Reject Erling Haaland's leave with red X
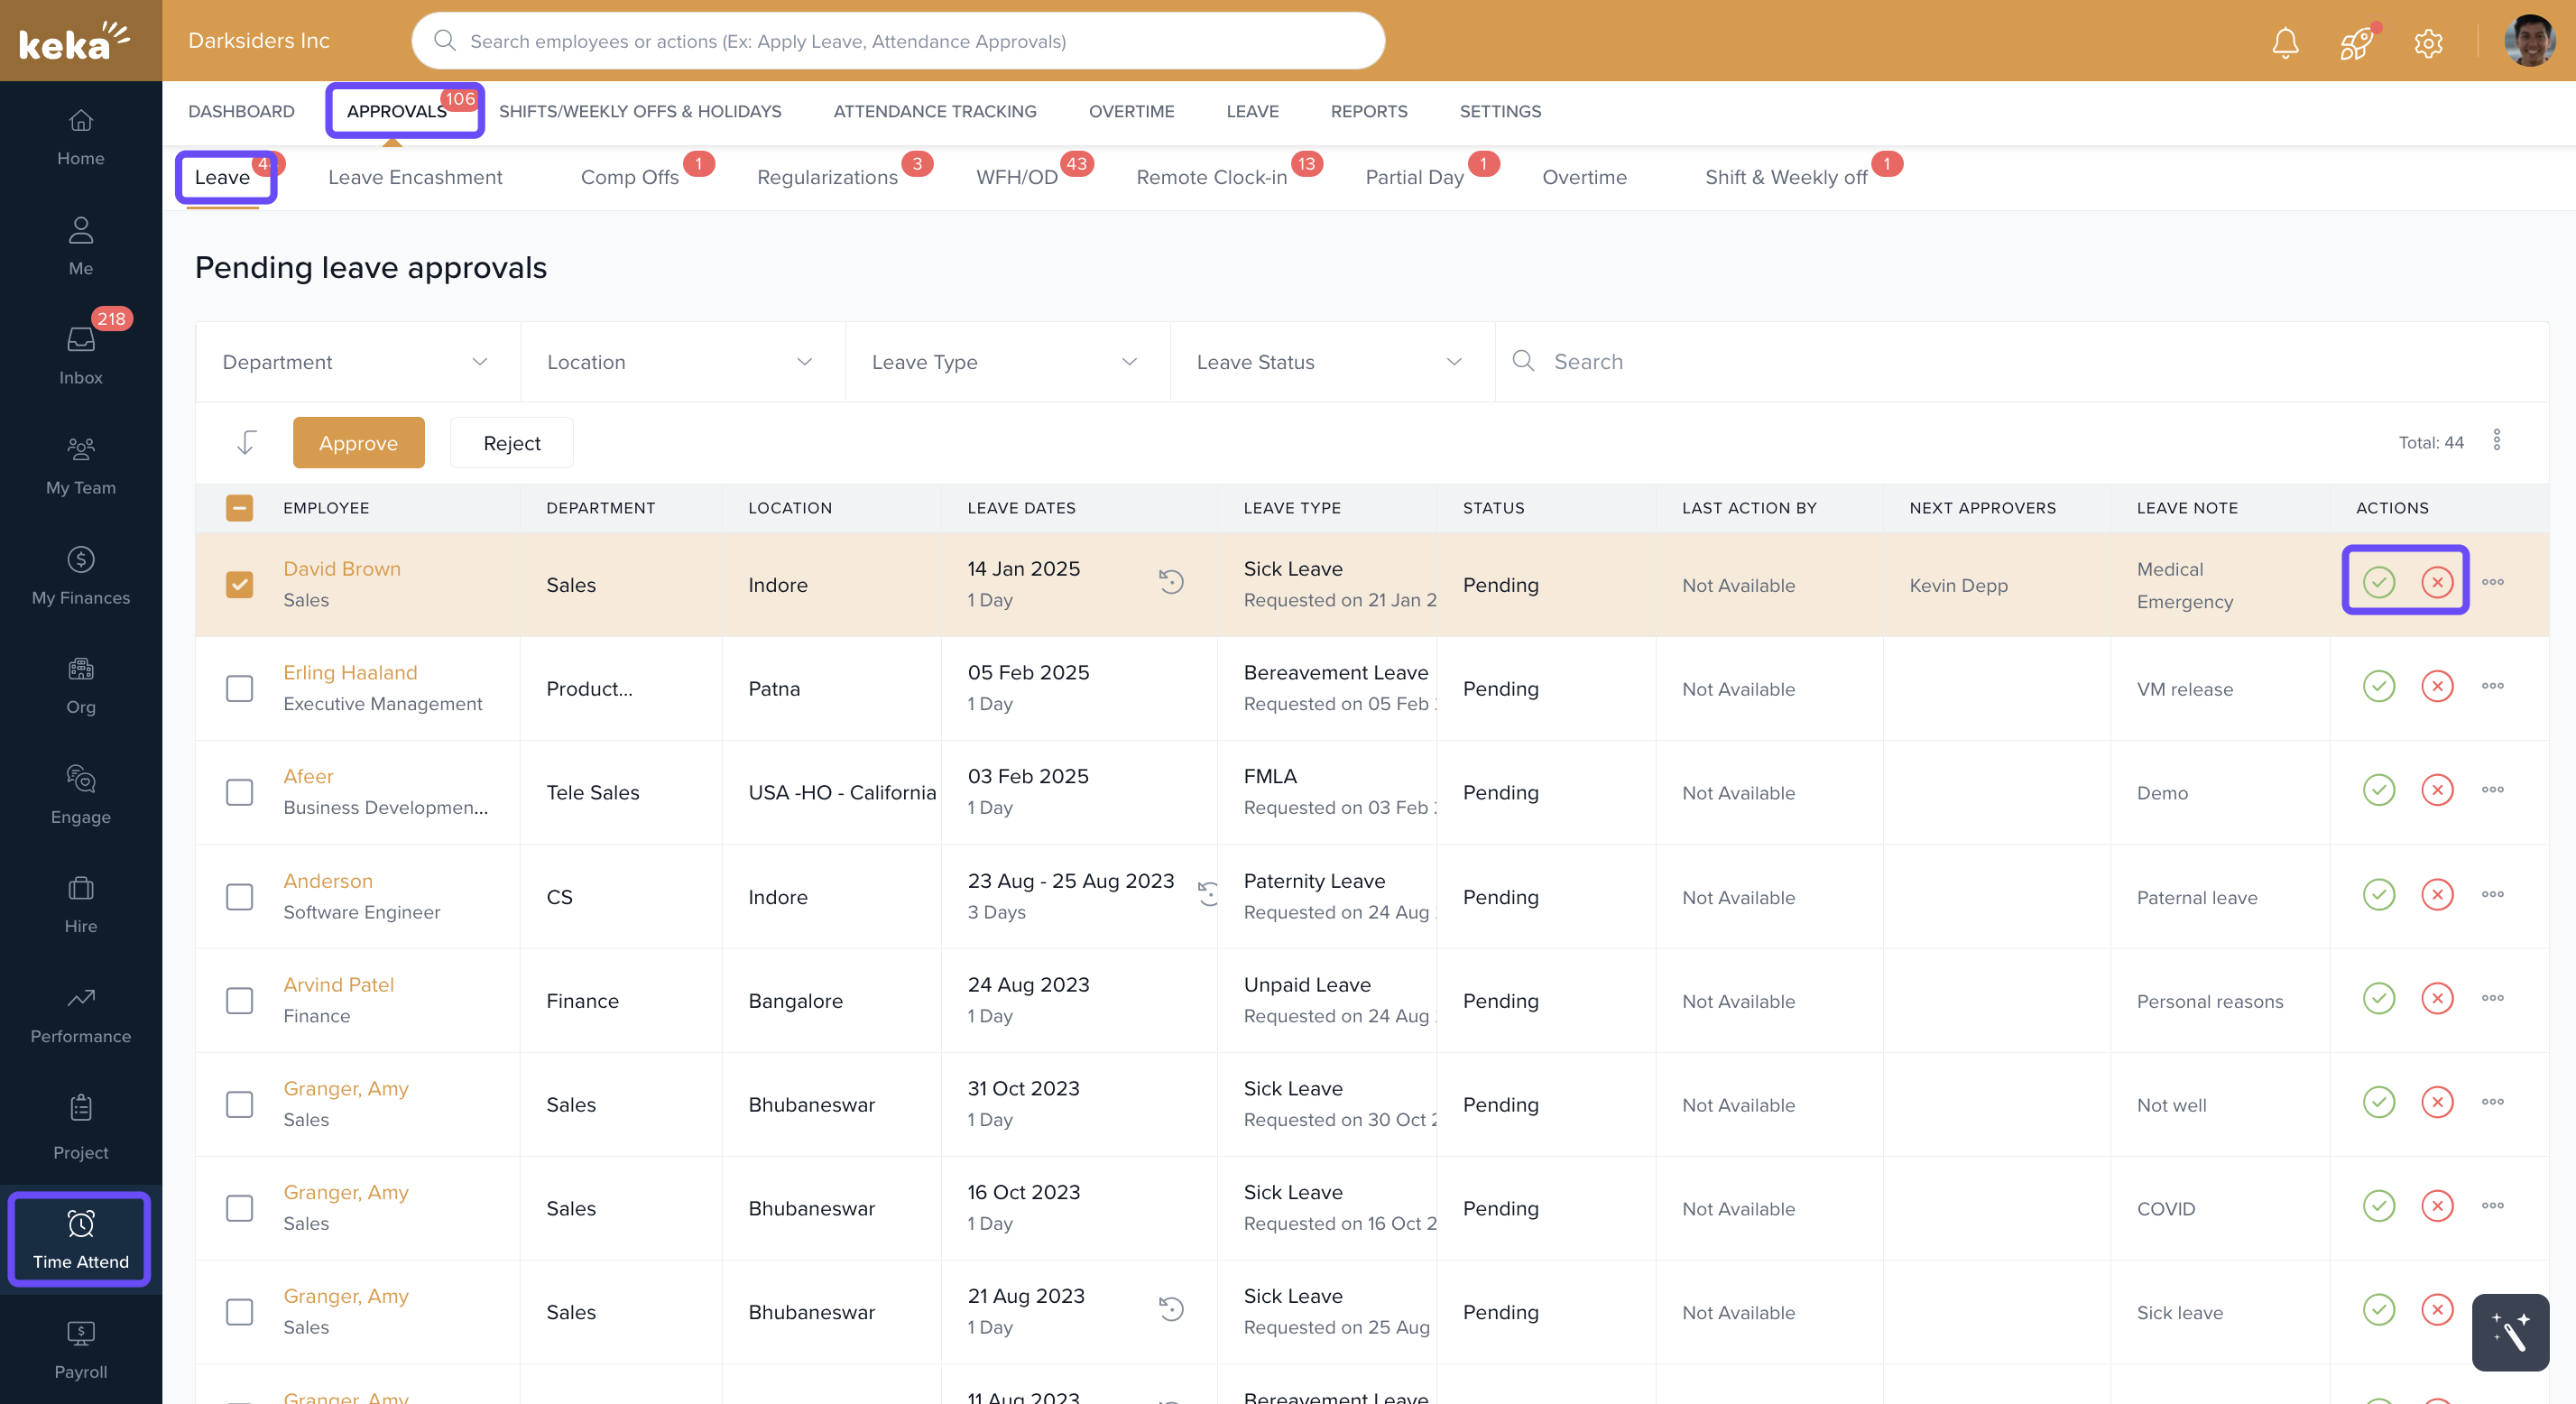The image size is (2576, 1404). pyautogui.click(x=2437, y=686)
